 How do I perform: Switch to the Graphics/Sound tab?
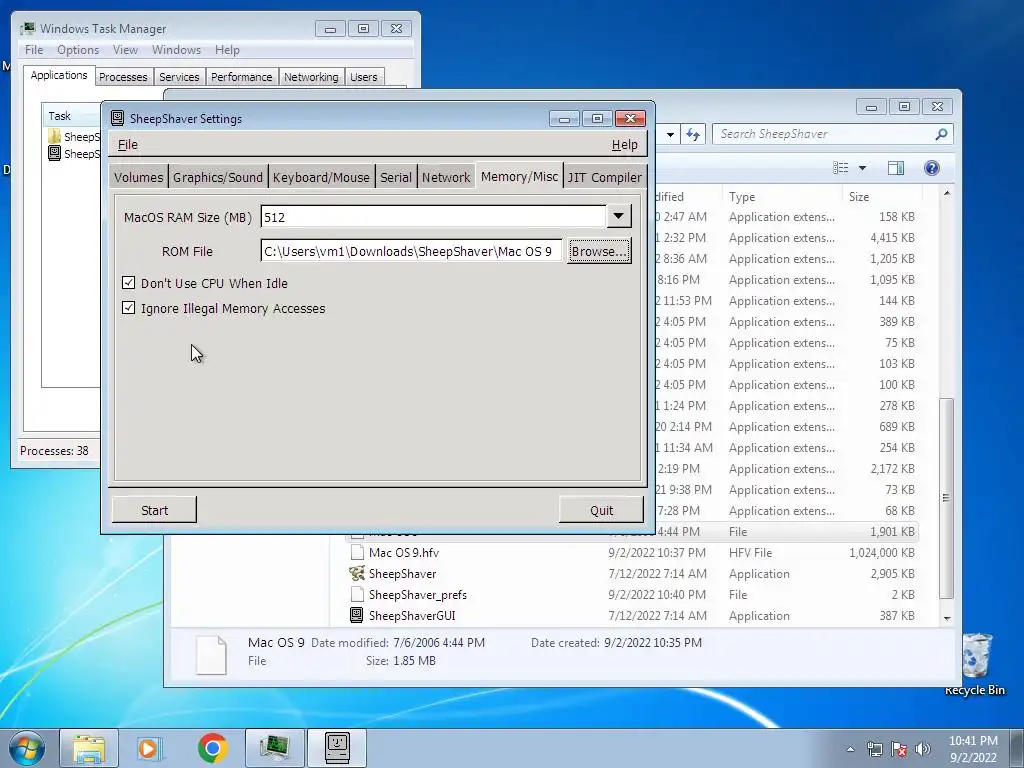click(217, 177)
